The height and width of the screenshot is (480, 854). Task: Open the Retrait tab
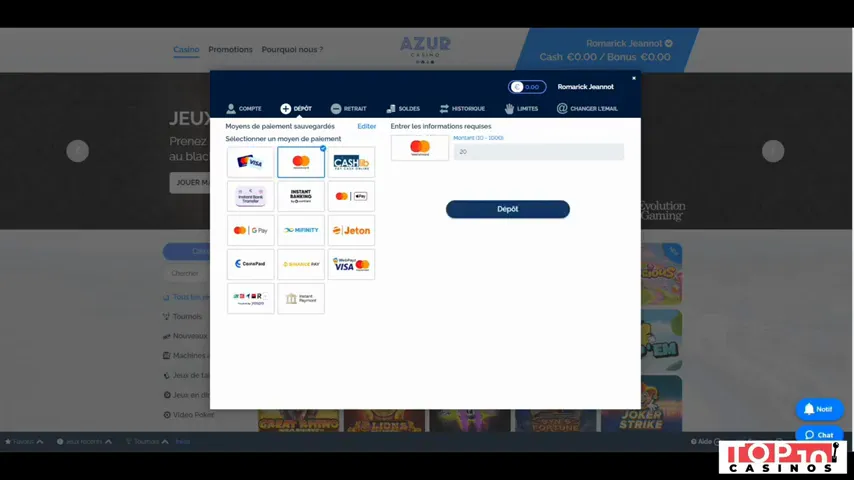[349, 108]
